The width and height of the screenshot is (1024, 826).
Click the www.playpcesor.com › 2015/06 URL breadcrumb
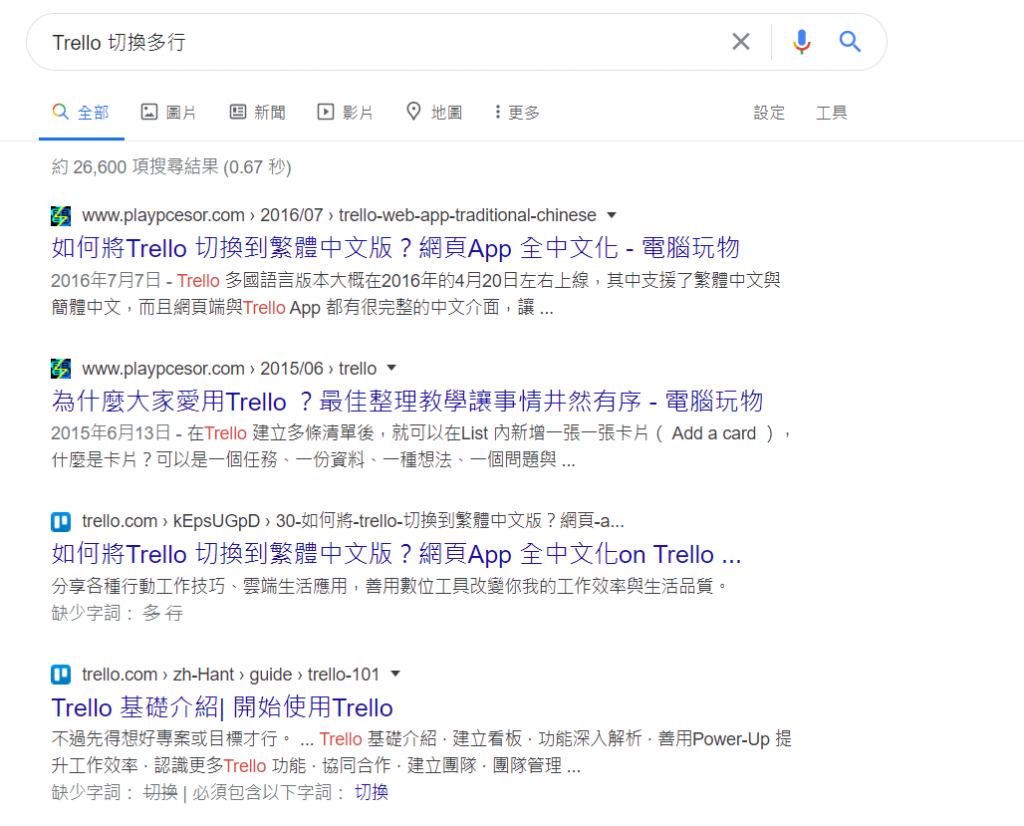(229, 368)
